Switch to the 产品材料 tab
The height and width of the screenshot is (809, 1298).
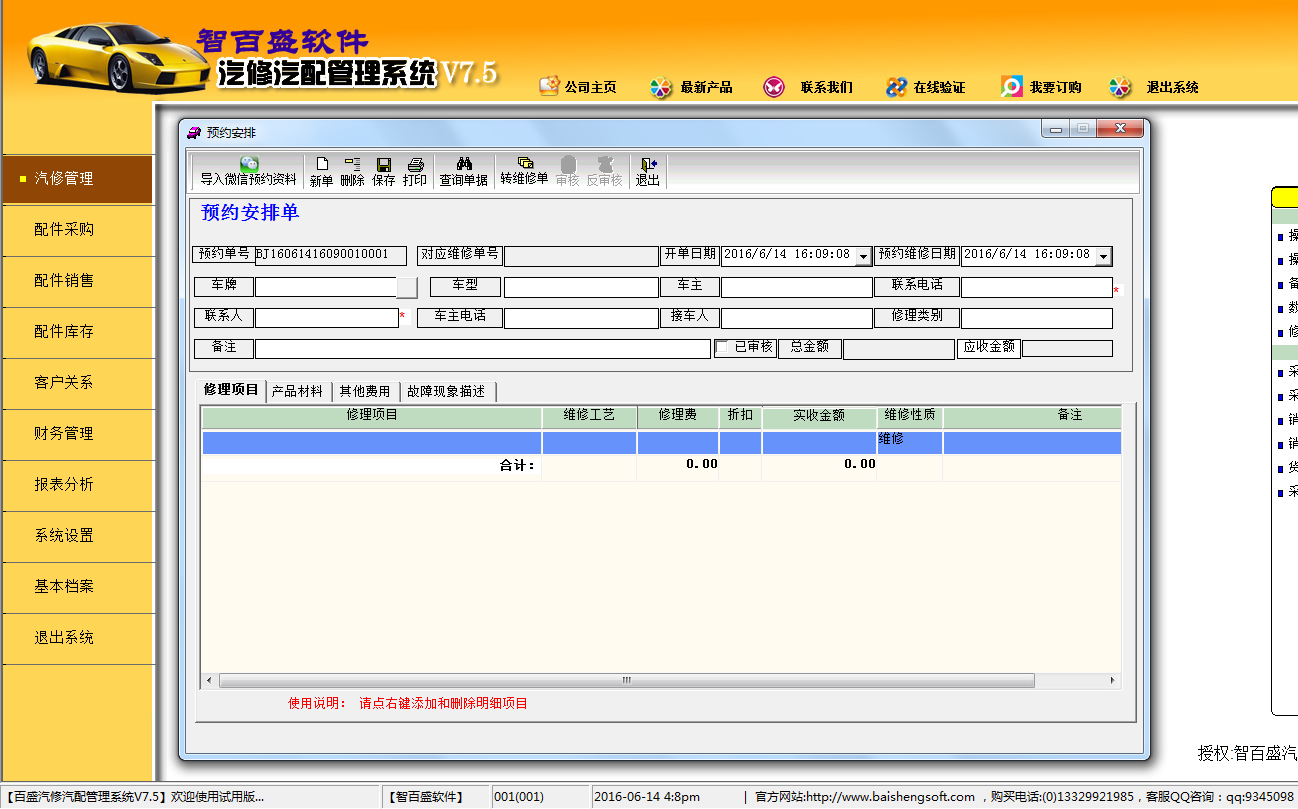(x=297, y=391)
